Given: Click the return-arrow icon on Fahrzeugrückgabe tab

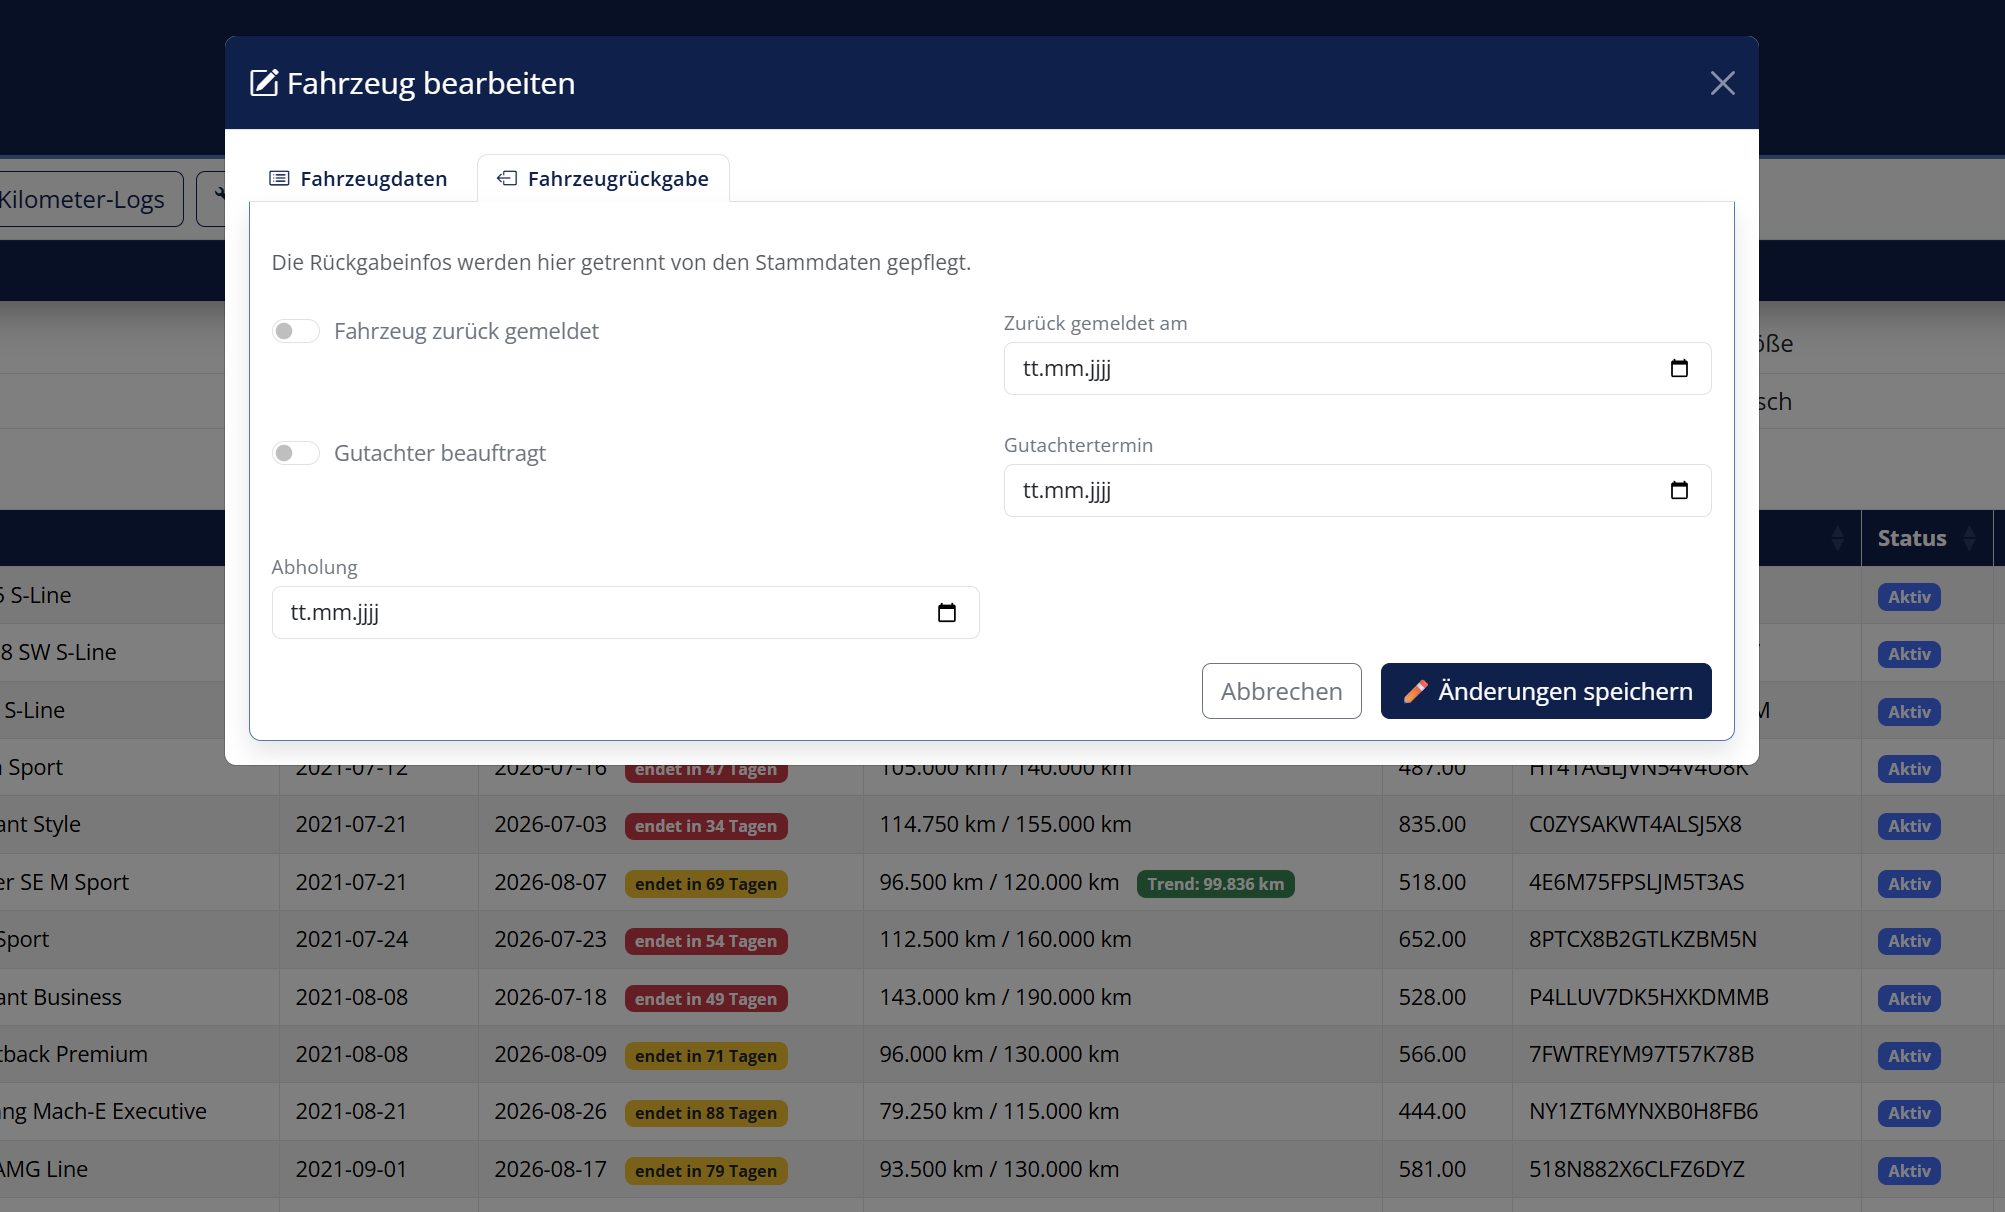Looking at the screenshot, I should (x=507, y=179).
